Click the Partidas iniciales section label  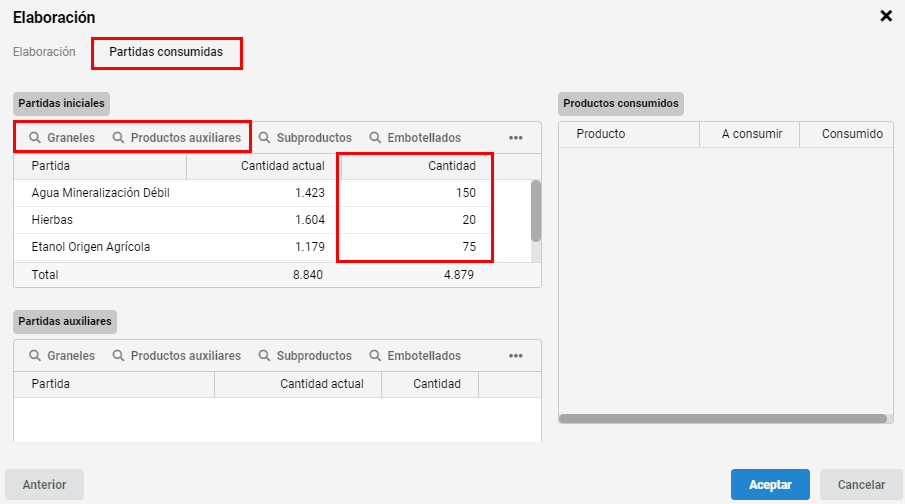(x=61, y=104)
